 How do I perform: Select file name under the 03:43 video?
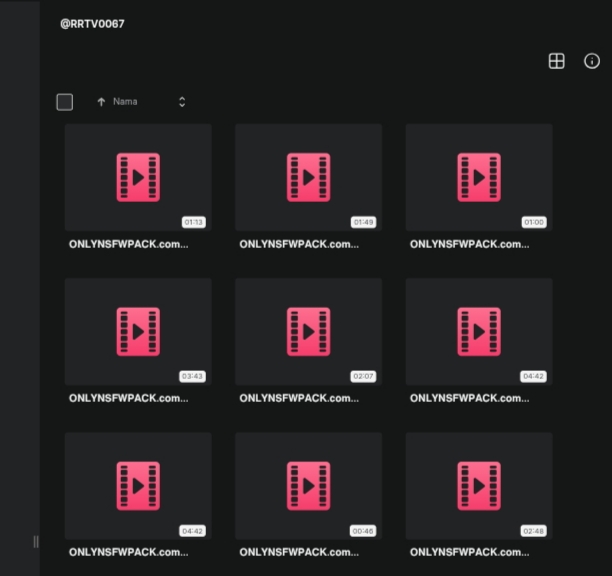click(128, 398)
